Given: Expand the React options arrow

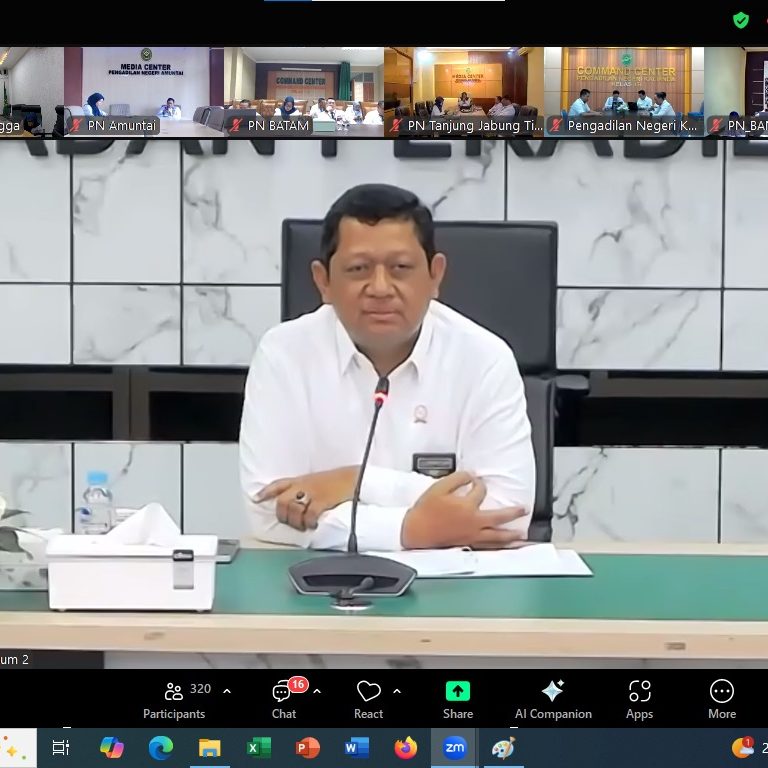Looking at the screenshot, I should 397,691.
